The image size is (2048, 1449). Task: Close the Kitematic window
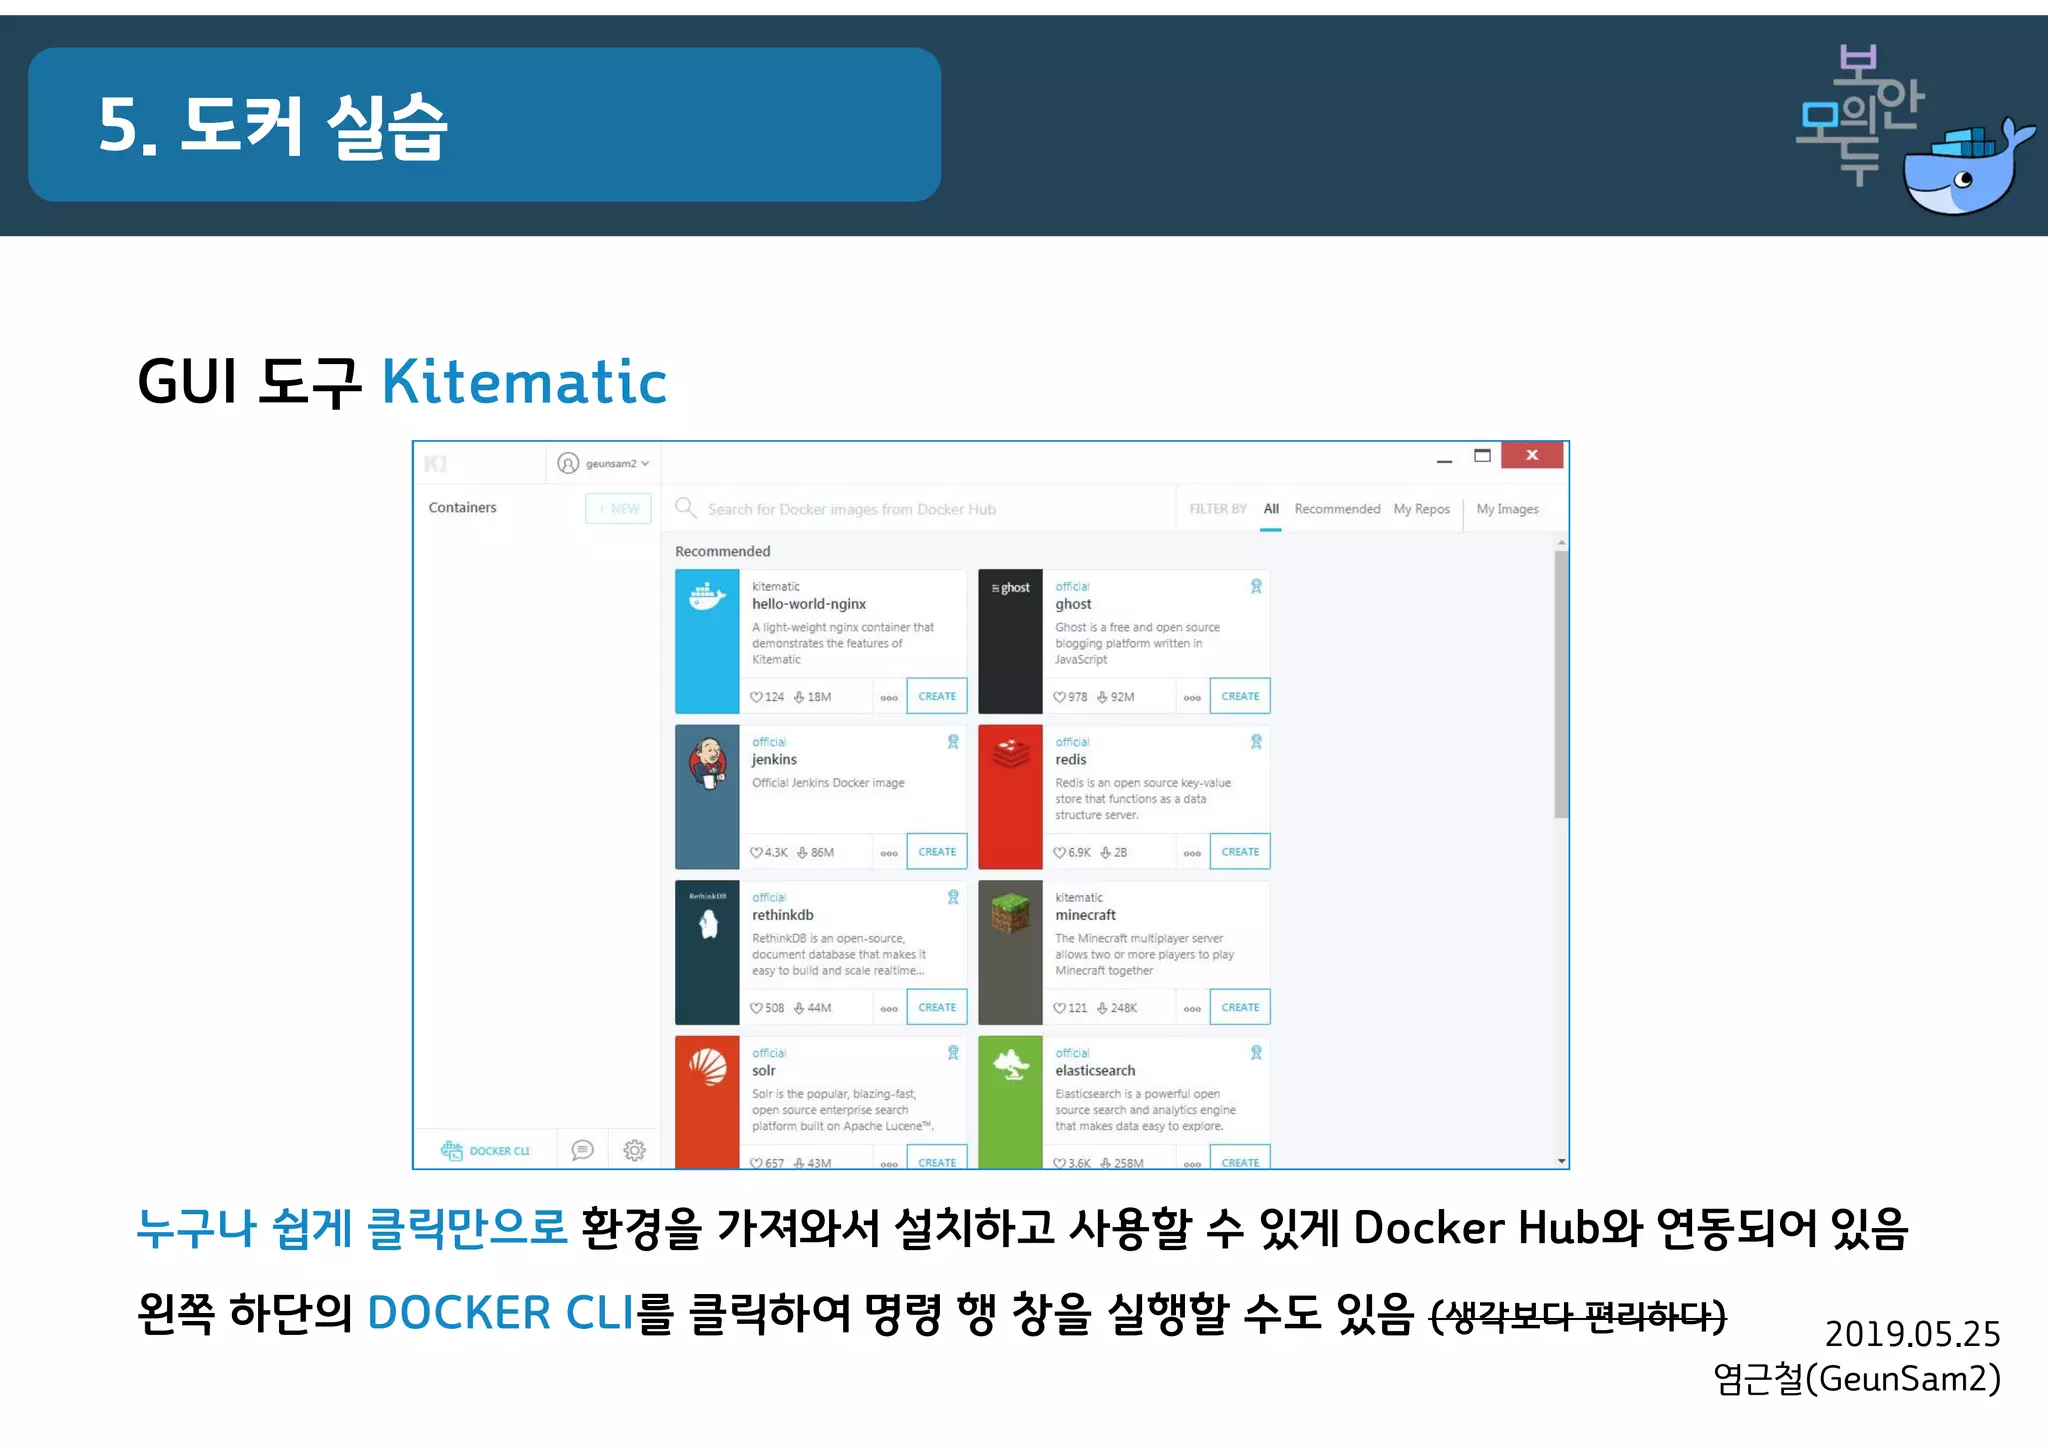[x=1531, y=455]
